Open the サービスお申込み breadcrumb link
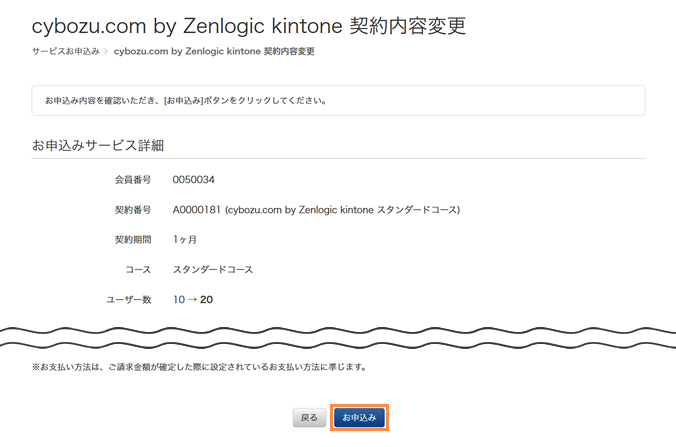Screen dimensions: 676x447 65,51
